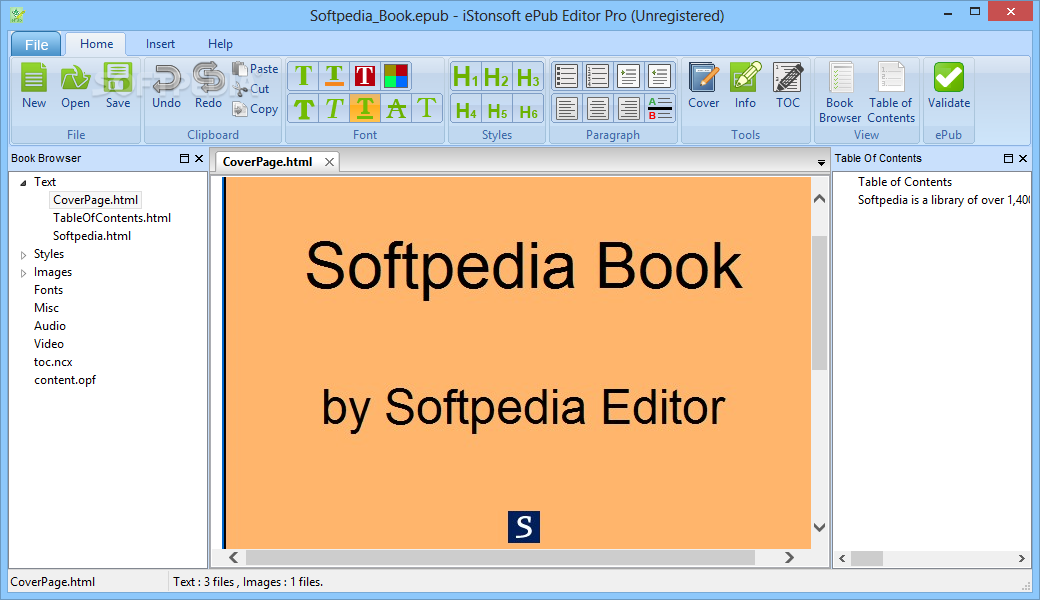Image resolution: width=1040 pixels, height=600 pixels.
Task: Toggle the Table of Contents panel view
Action: tap(891, 93)
